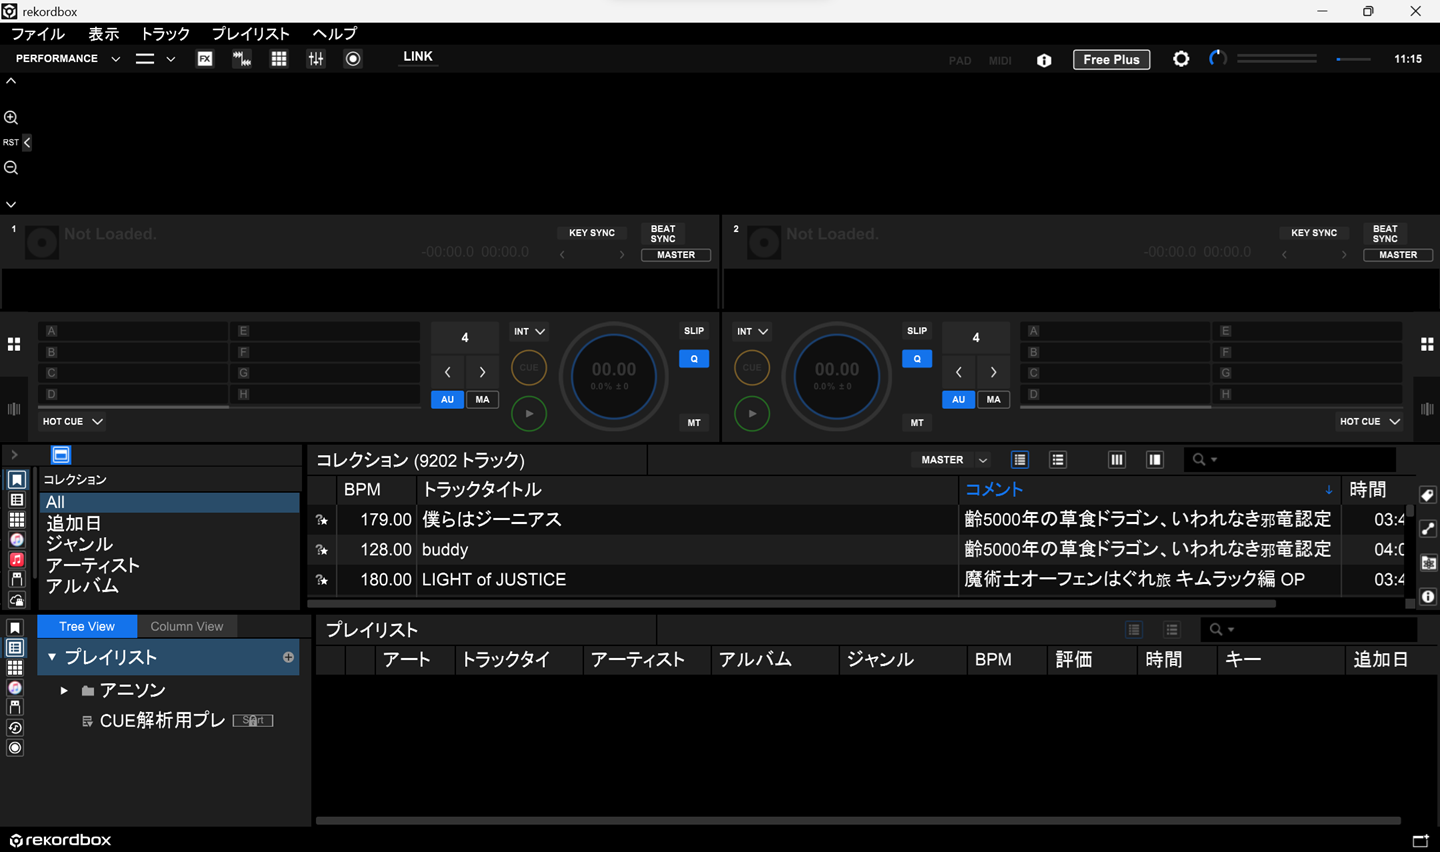Select the USB device icon in the upper sidebar

pos(16,579)
